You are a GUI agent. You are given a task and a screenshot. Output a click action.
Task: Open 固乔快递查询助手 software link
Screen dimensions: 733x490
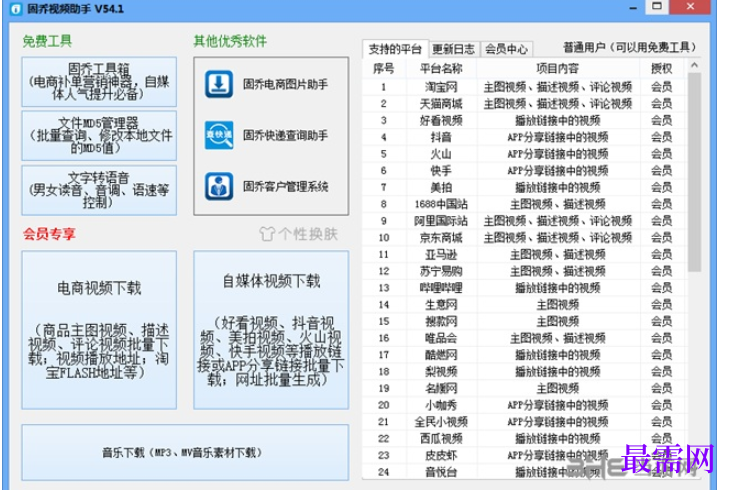coord(285,135)
